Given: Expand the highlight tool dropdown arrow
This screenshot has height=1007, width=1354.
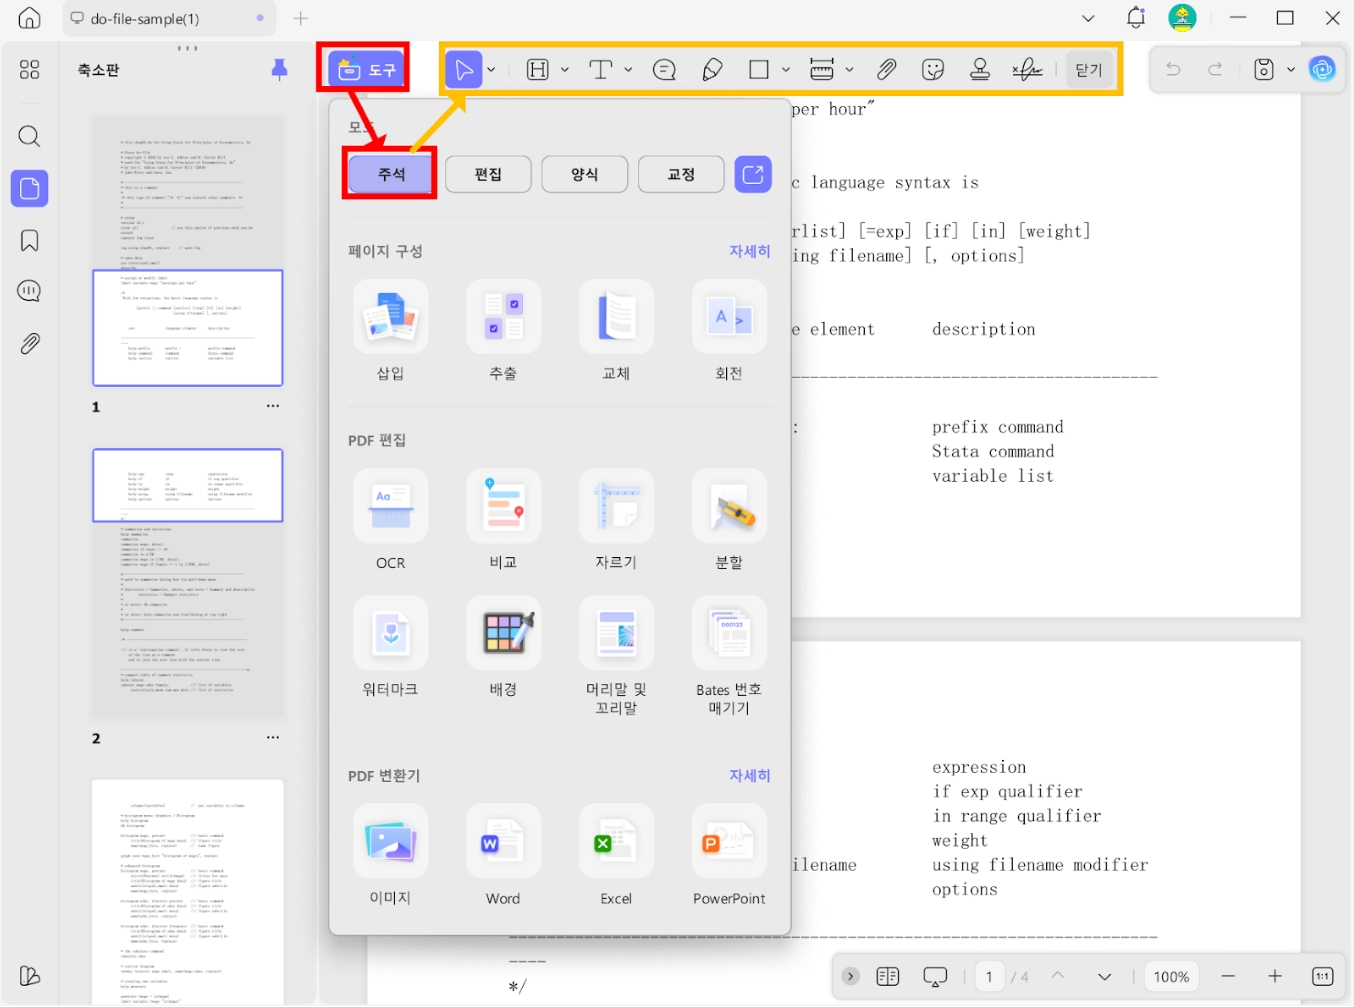Looking at the screenshot, I should pyautogui.click(x=565, y=69).
